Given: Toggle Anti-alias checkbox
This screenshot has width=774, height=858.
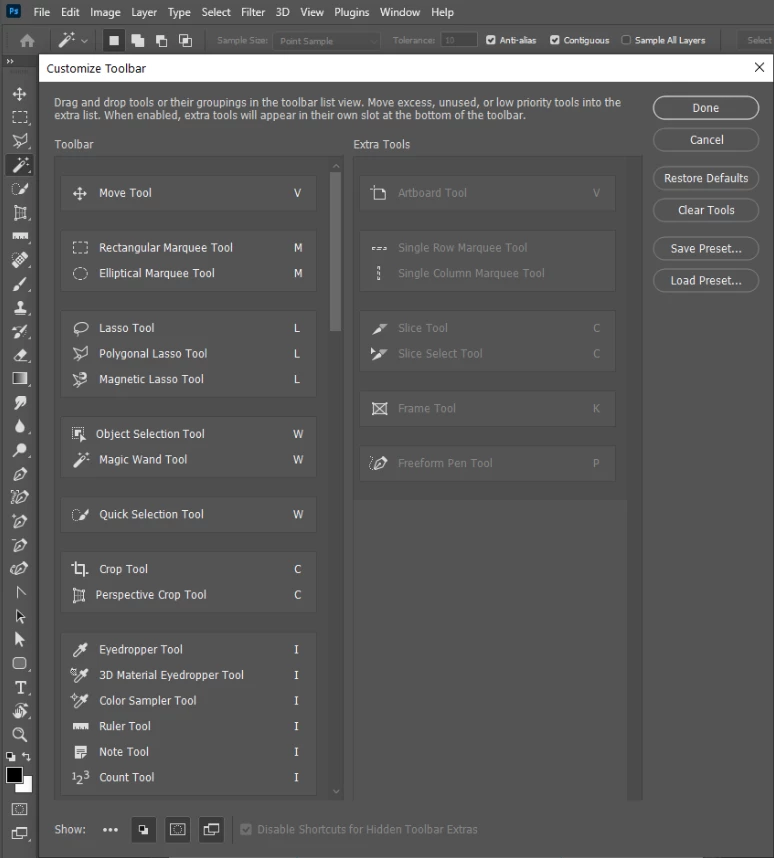Looking at the screenshot, I should click(490, 40).
